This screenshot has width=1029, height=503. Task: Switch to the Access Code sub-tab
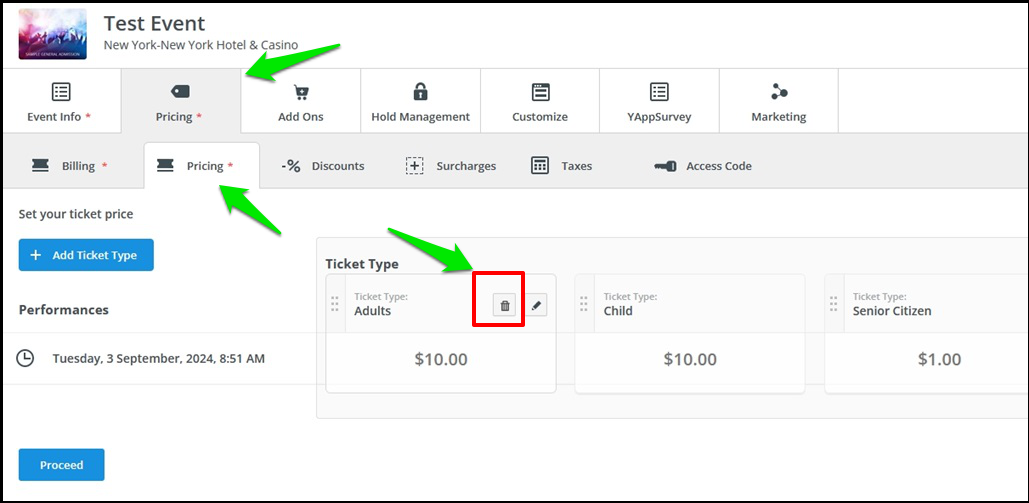[x=703, y=166]
